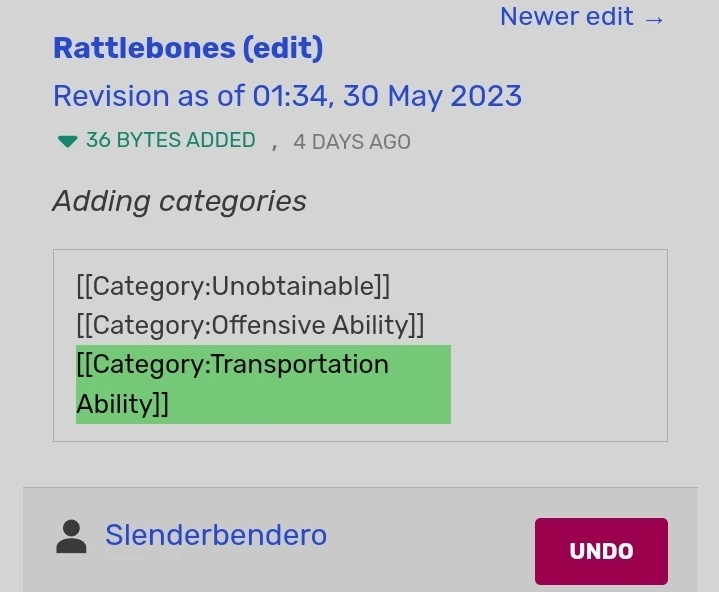This screenshot has height=592, width=719.
Task: Click the comma separator before 4 DAYS AGO
Action: pos(274,143)
